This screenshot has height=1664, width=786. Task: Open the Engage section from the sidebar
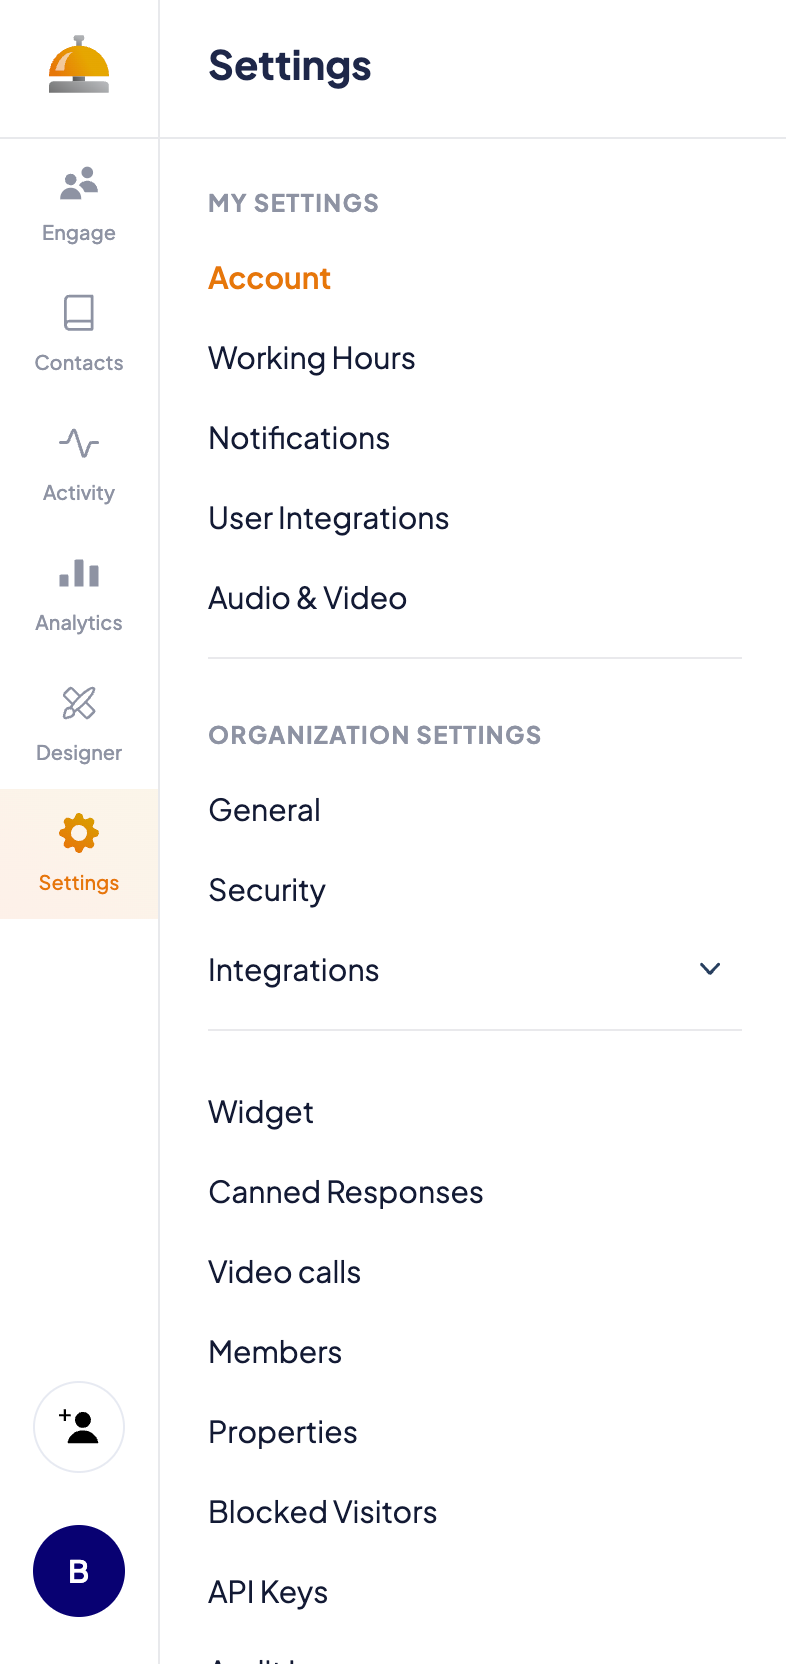[x=78, y=200]
